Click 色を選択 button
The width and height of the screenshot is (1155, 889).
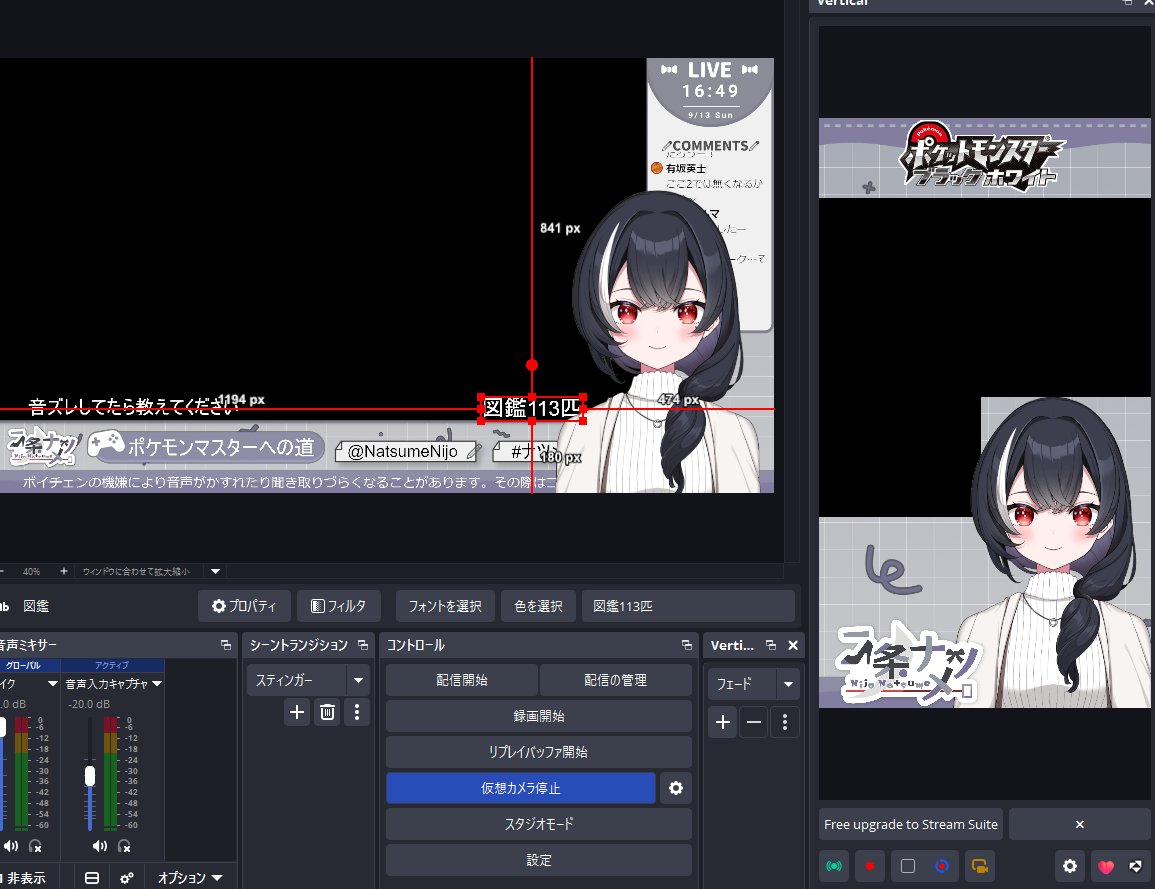click(x=538, y=606)
